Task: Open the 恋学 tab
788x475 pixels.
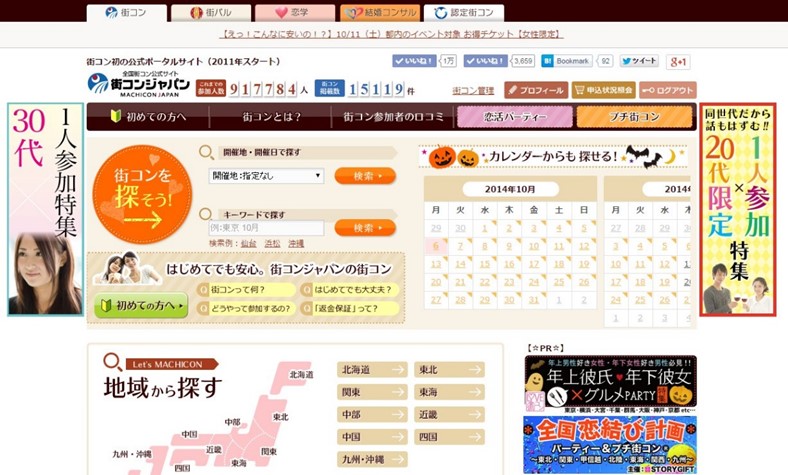Action: tap(295, 13)
